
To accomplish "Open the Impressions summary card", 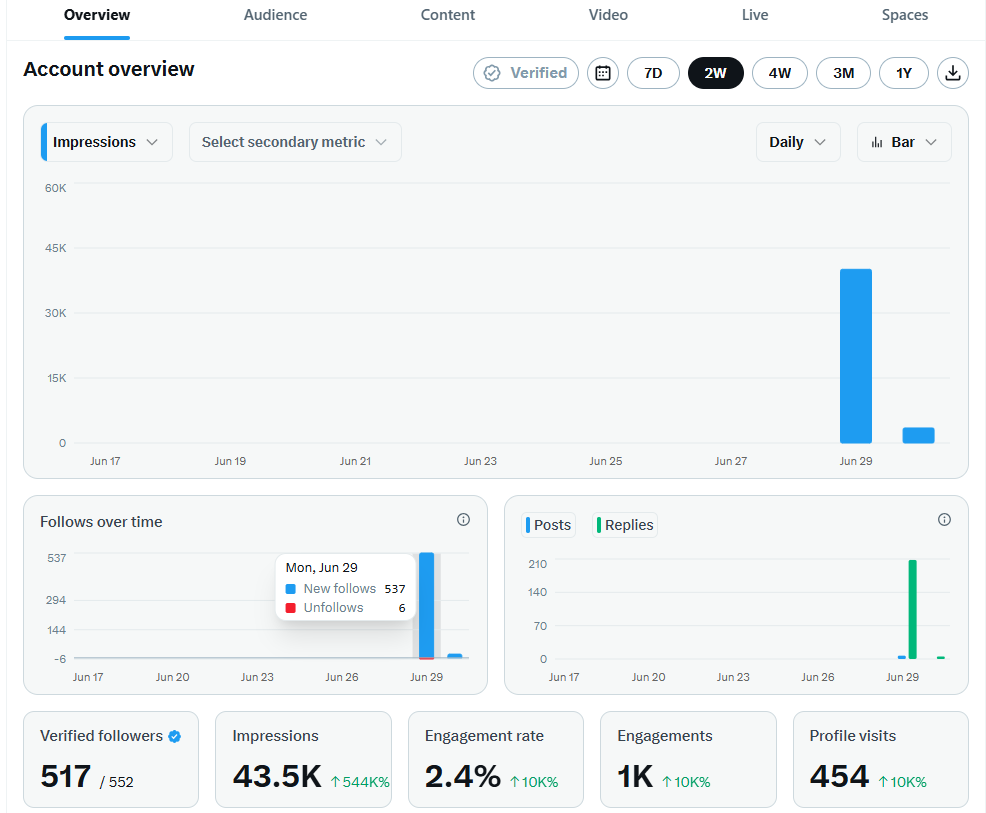I will point(303,760).
